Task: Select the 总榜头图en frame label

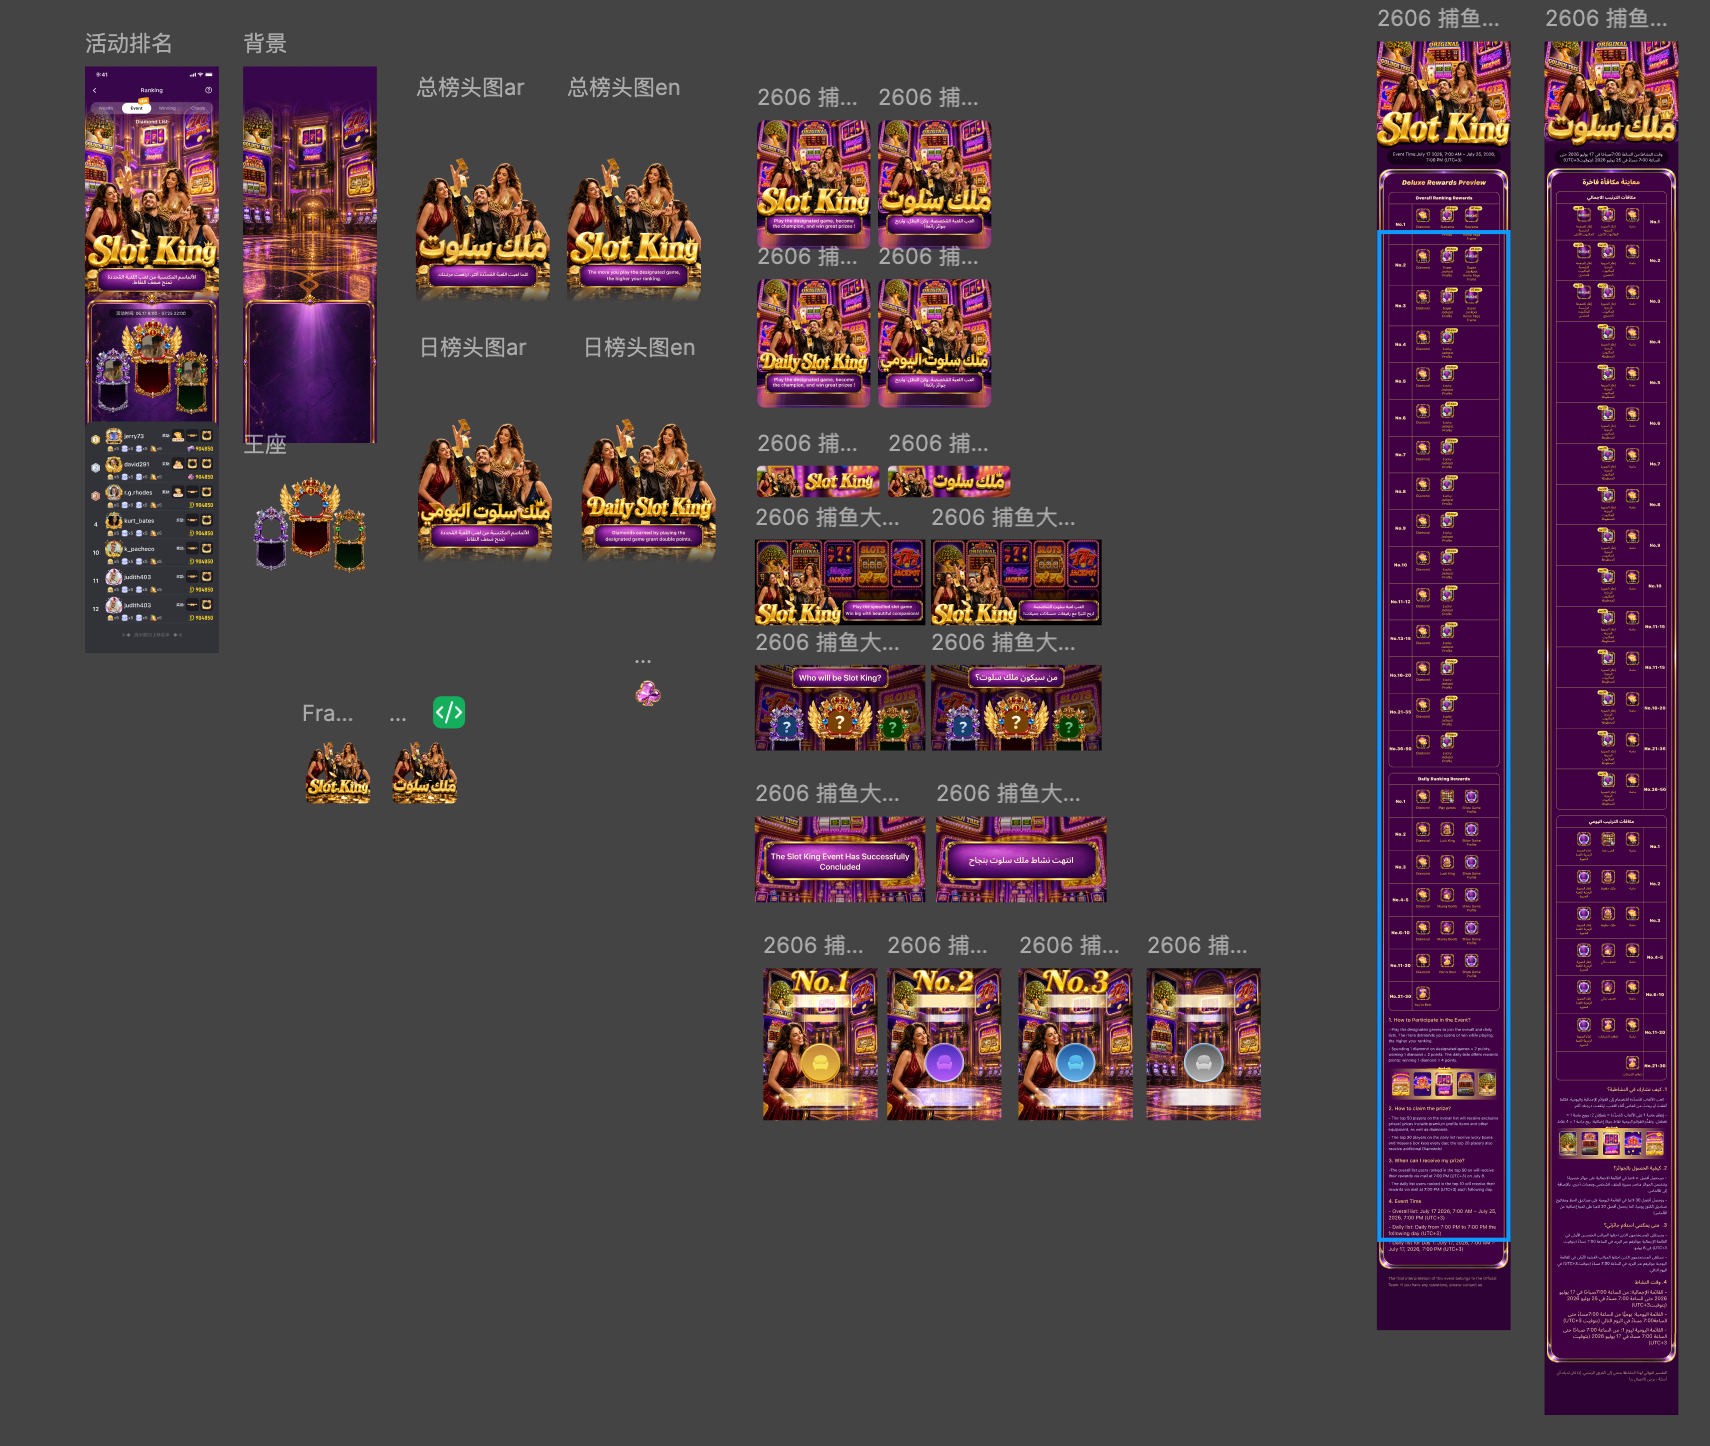Action: [624, 87]
